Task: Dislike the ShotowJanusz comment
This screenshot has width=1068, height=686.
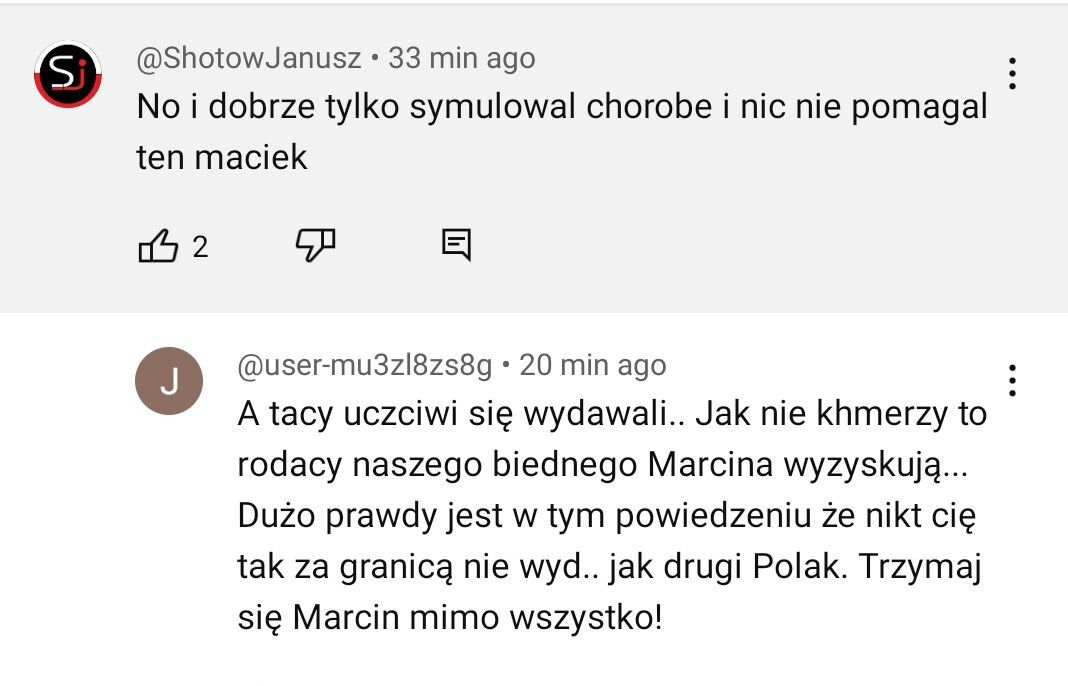Action: (x=315, y=244)
